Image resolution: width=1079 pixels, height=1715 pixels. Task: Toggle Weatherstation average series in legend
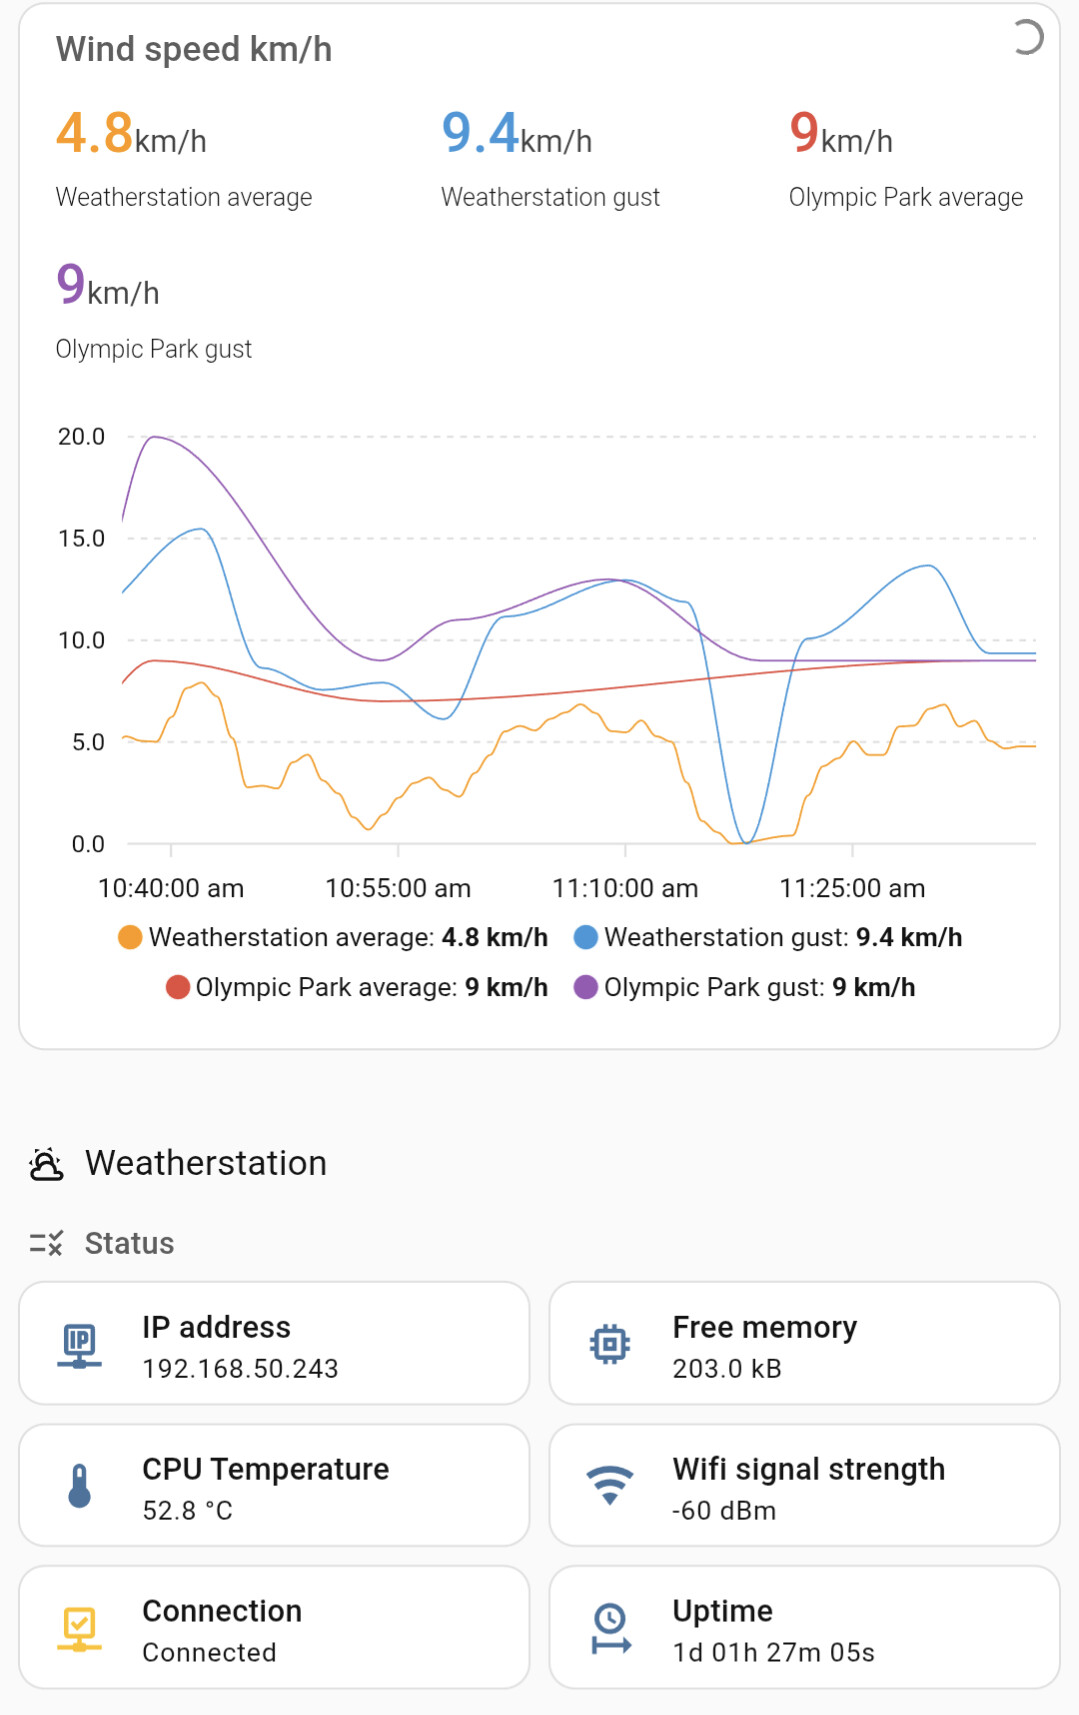333,937
